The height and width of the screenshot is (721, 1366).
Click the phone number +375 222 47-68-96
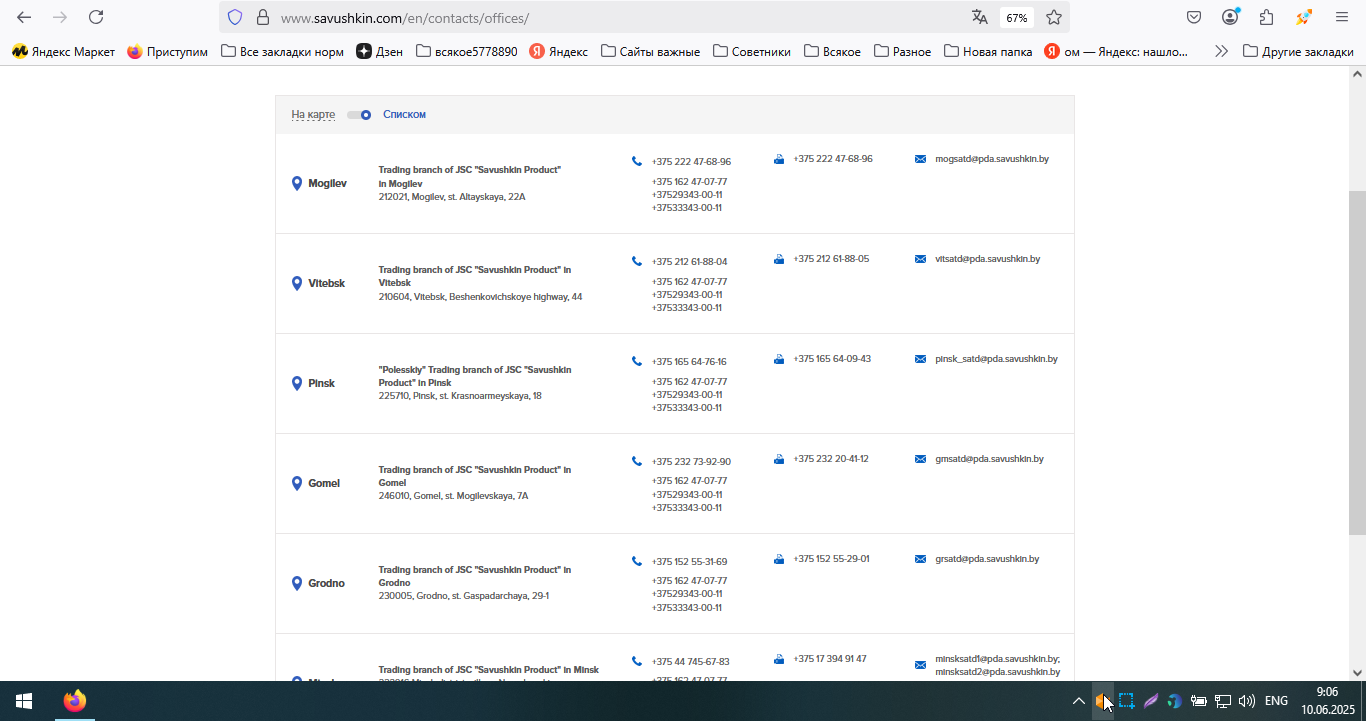click(691, 162)
